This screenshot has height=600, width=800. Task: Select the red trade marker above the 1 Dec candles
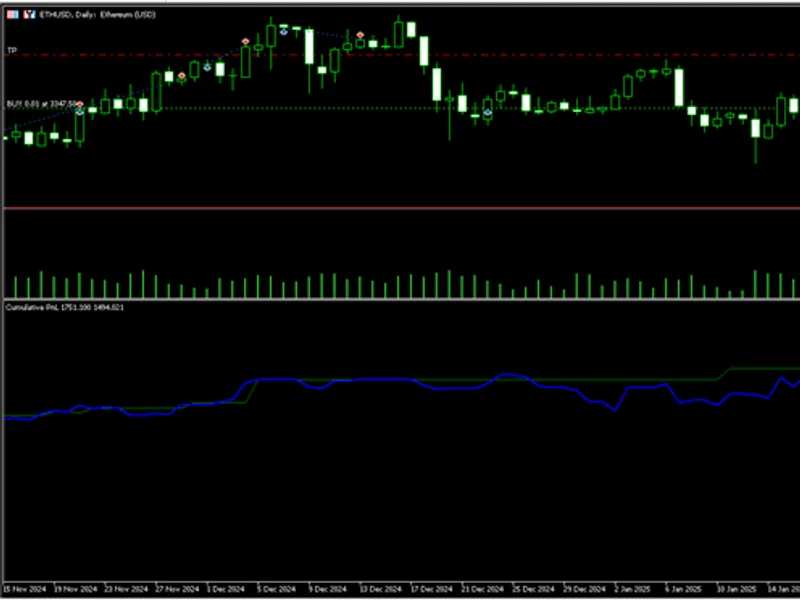[x=245, y=41]
